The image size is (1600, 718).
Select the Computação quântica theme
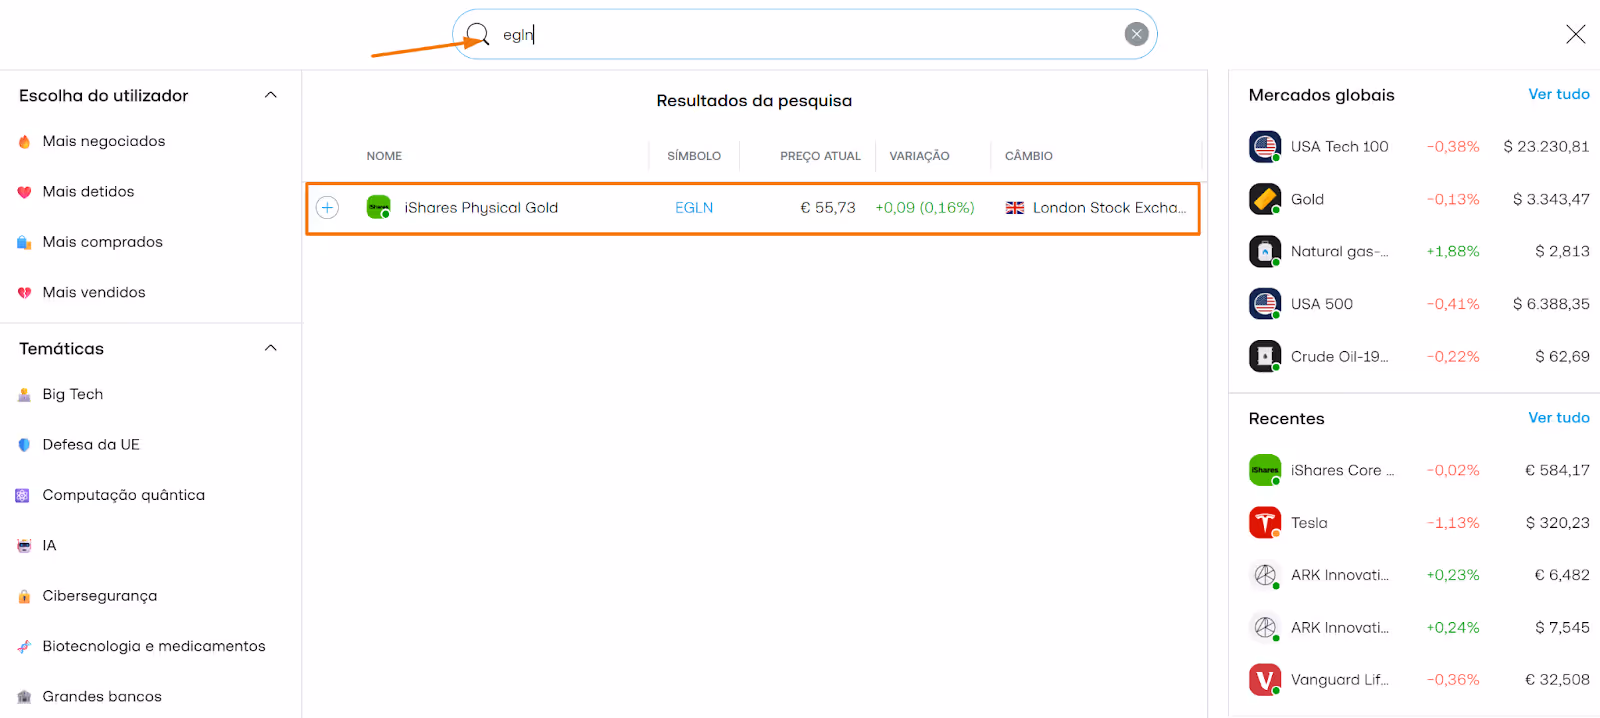click(x=124, y=495)
